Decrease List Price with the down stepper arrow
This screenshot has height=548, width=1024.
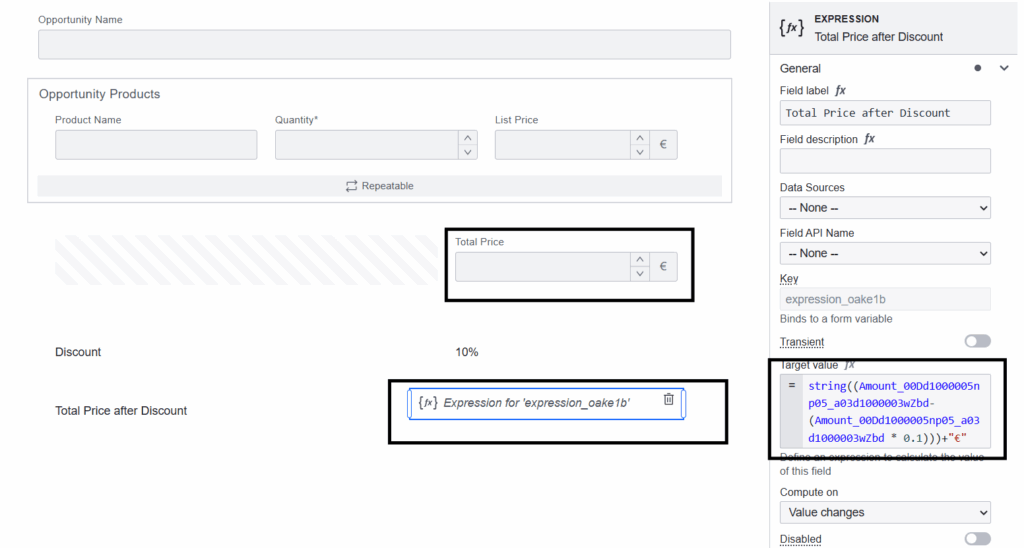pos(640,153)
